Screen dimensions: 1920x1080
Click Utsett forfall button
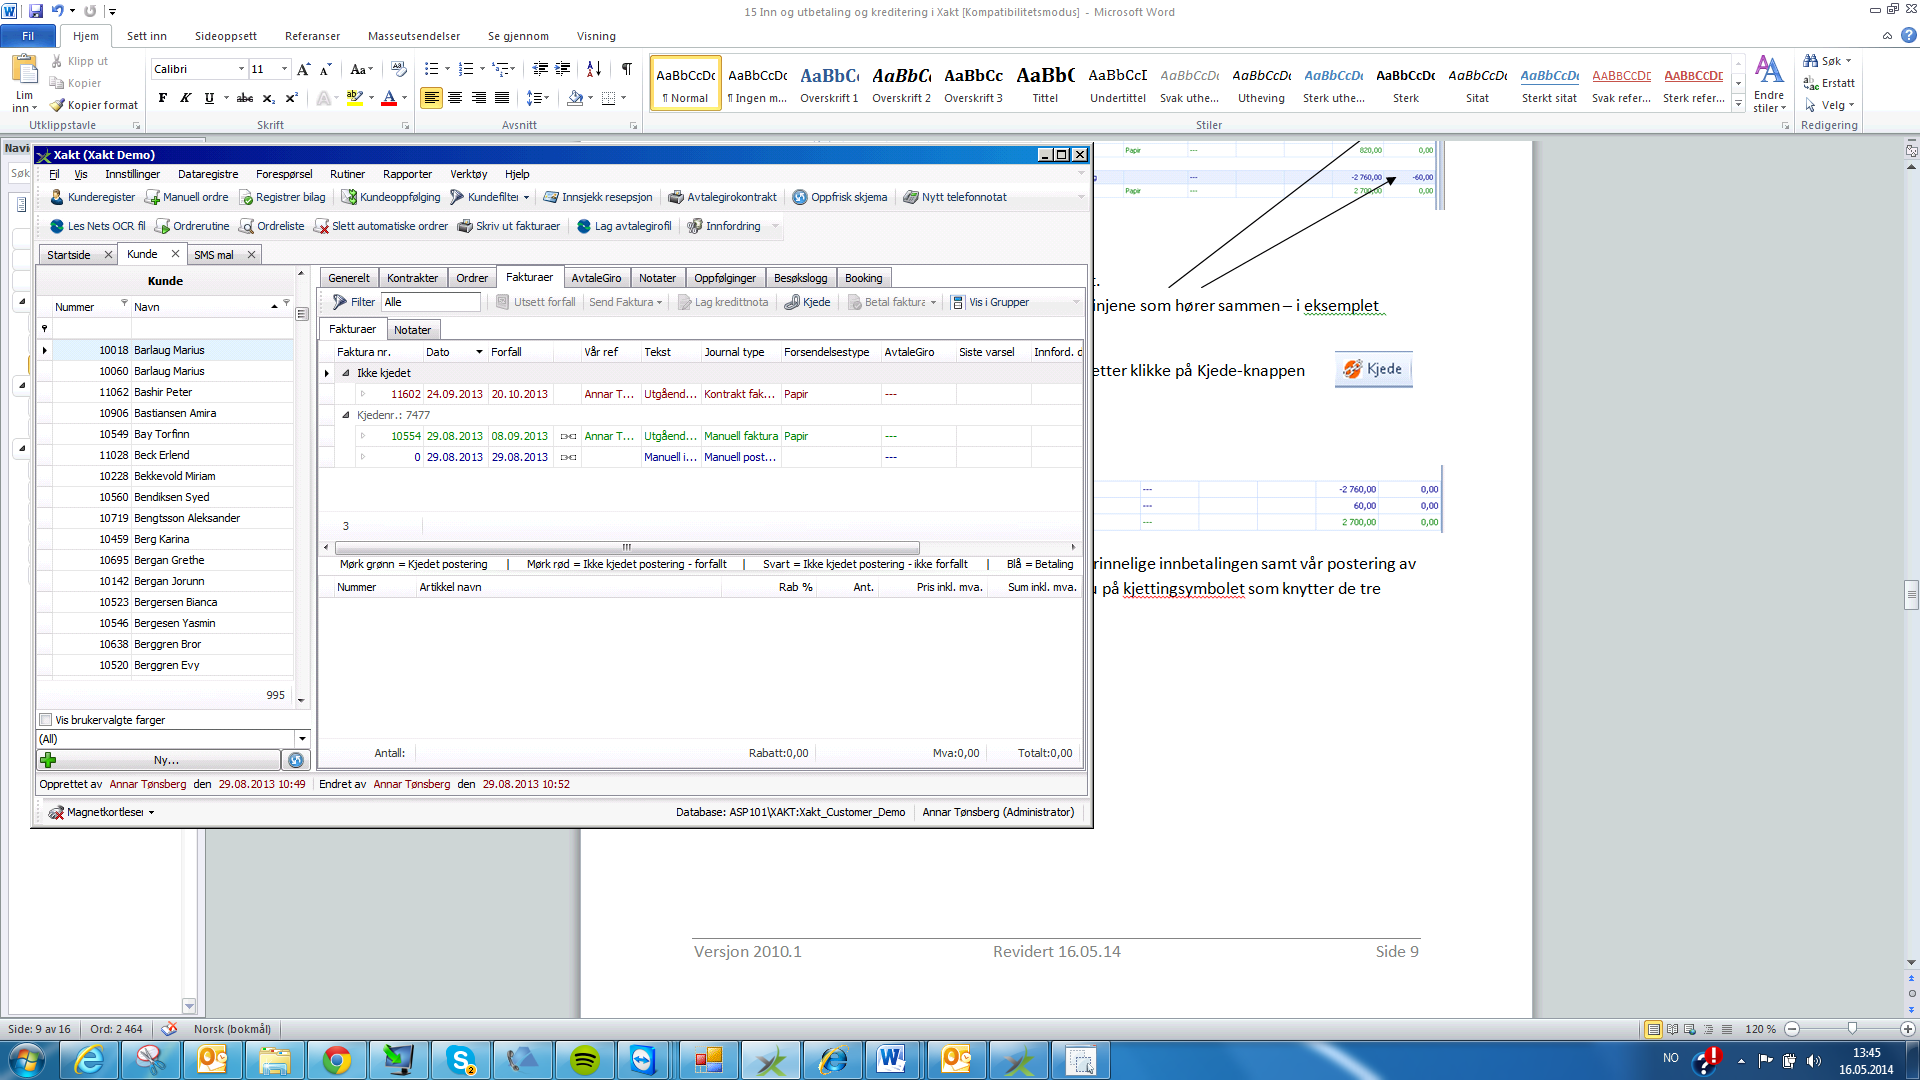[x=536, y=302]
